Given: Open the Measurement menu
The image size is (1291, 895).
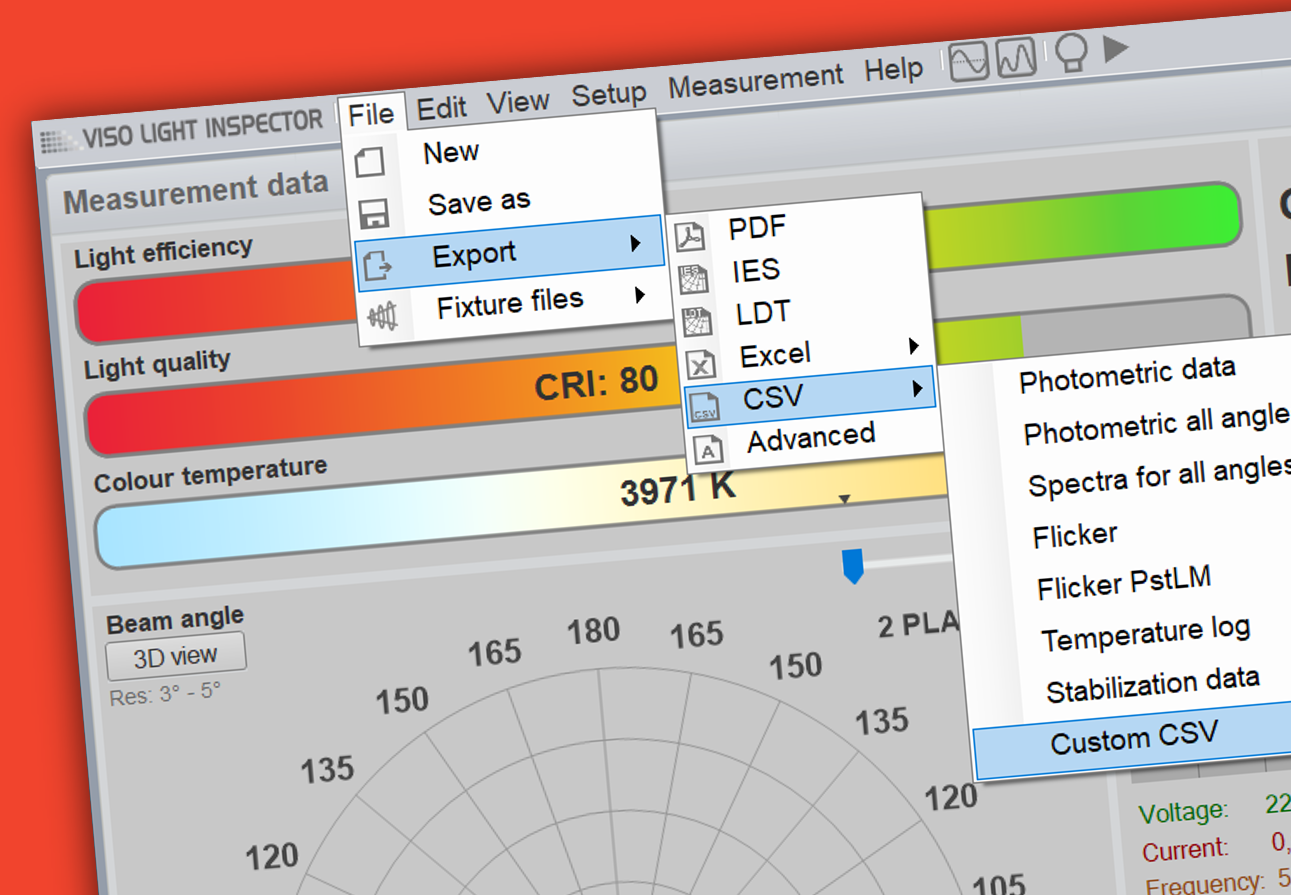Looking at the screenshot, I should tap(756, 83).
